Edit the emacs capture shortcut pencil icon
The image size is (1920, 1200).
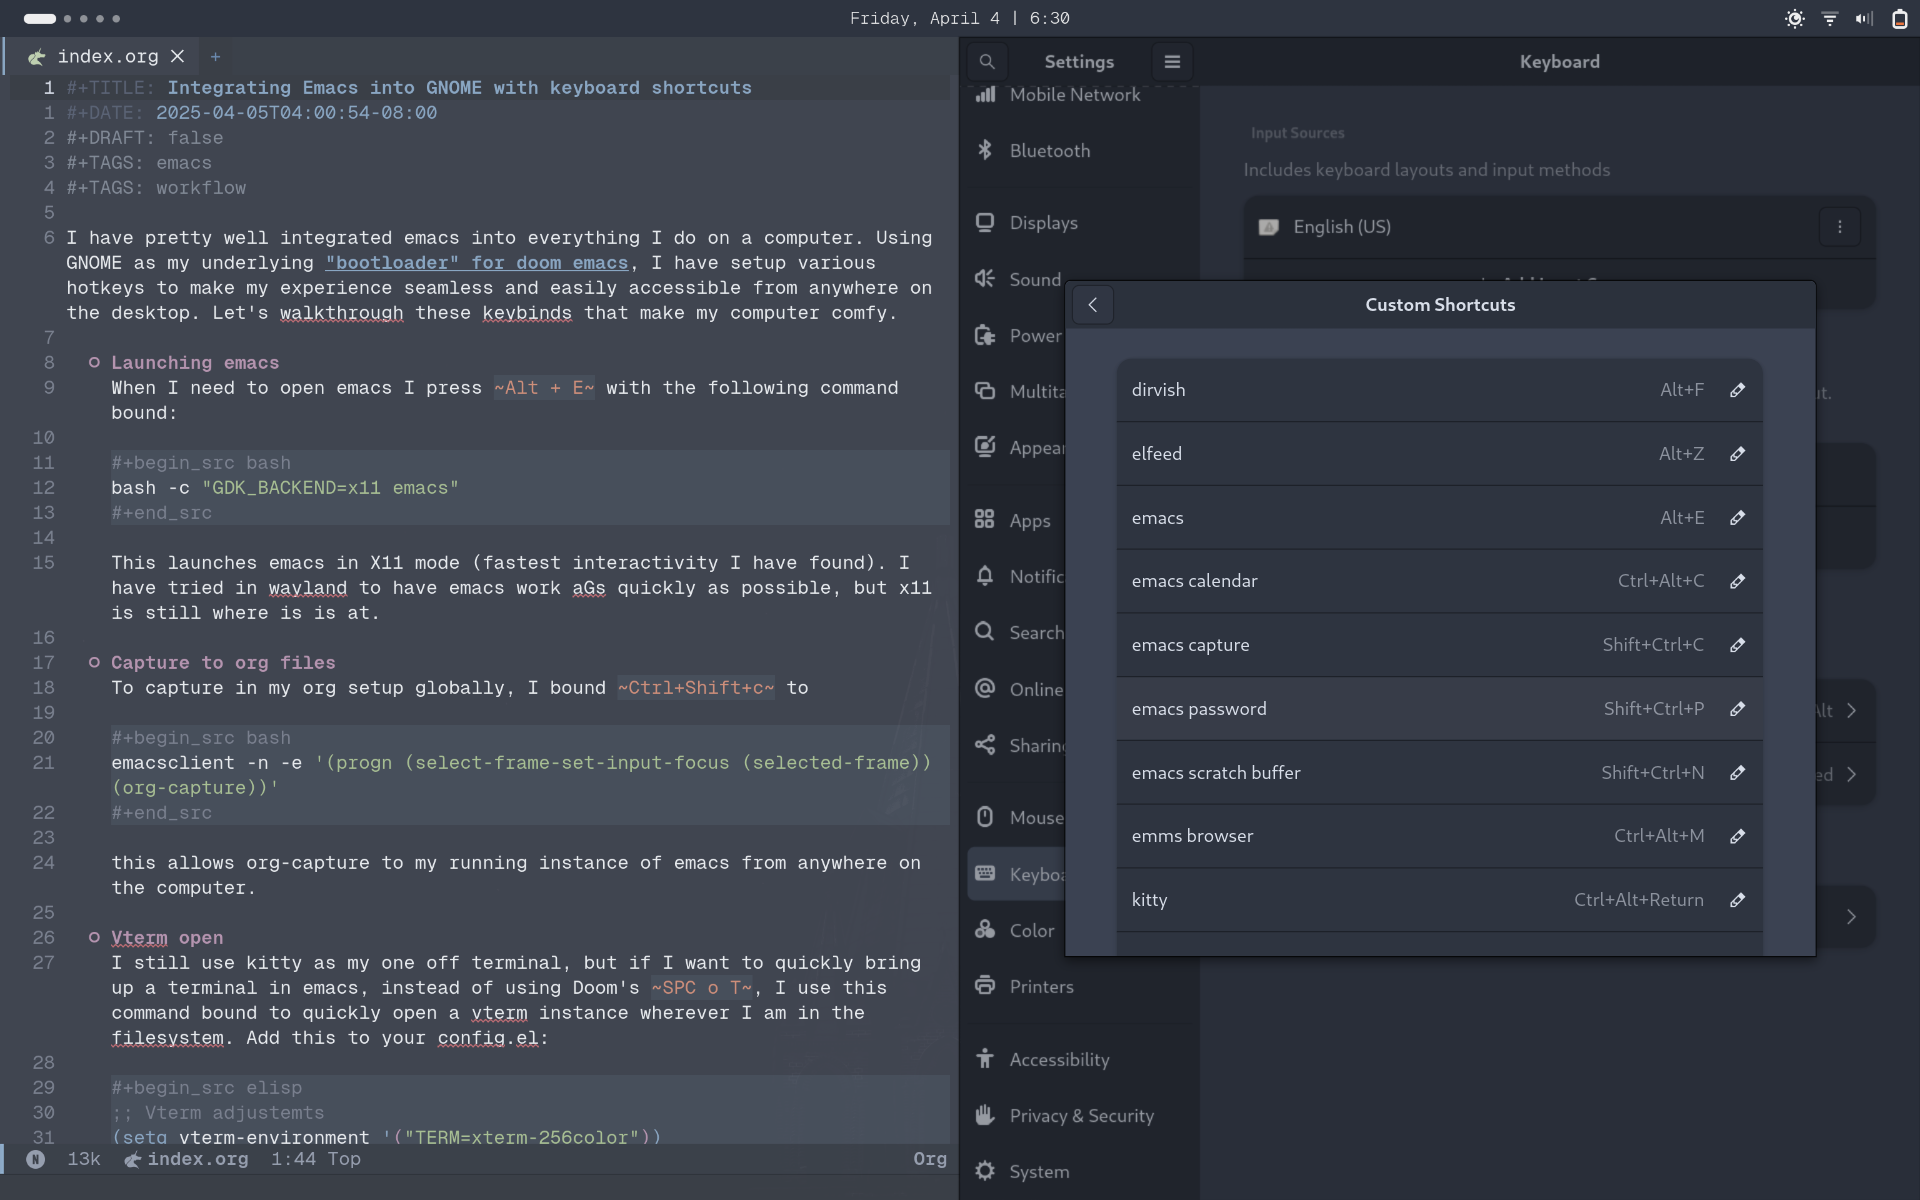(1737, 645)
